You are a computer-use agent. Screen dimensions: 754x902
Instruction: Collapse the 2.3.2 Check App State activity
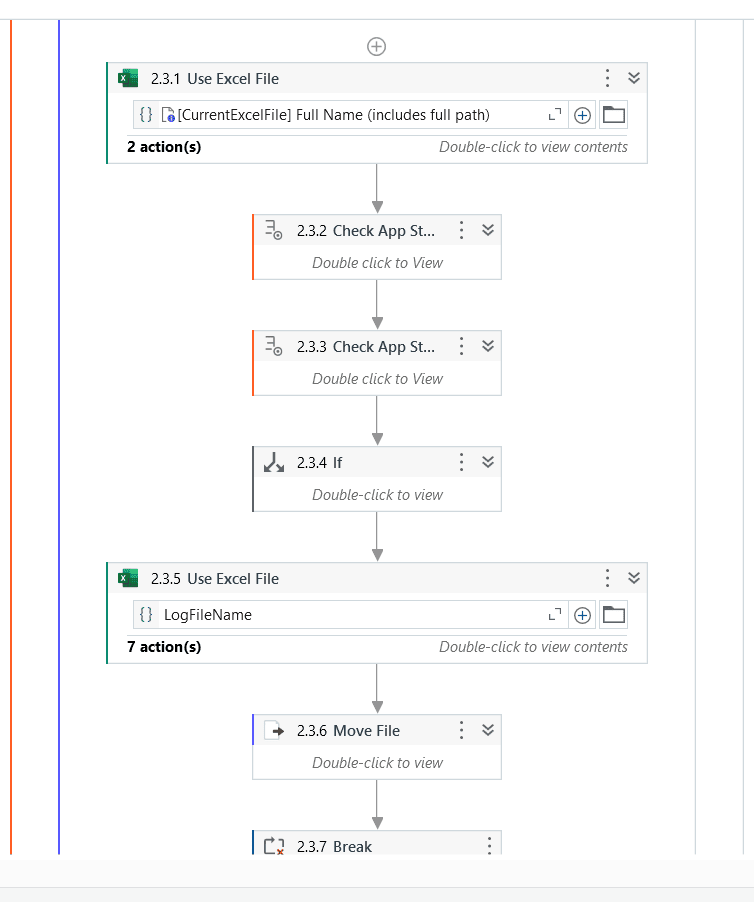[488, 230]
